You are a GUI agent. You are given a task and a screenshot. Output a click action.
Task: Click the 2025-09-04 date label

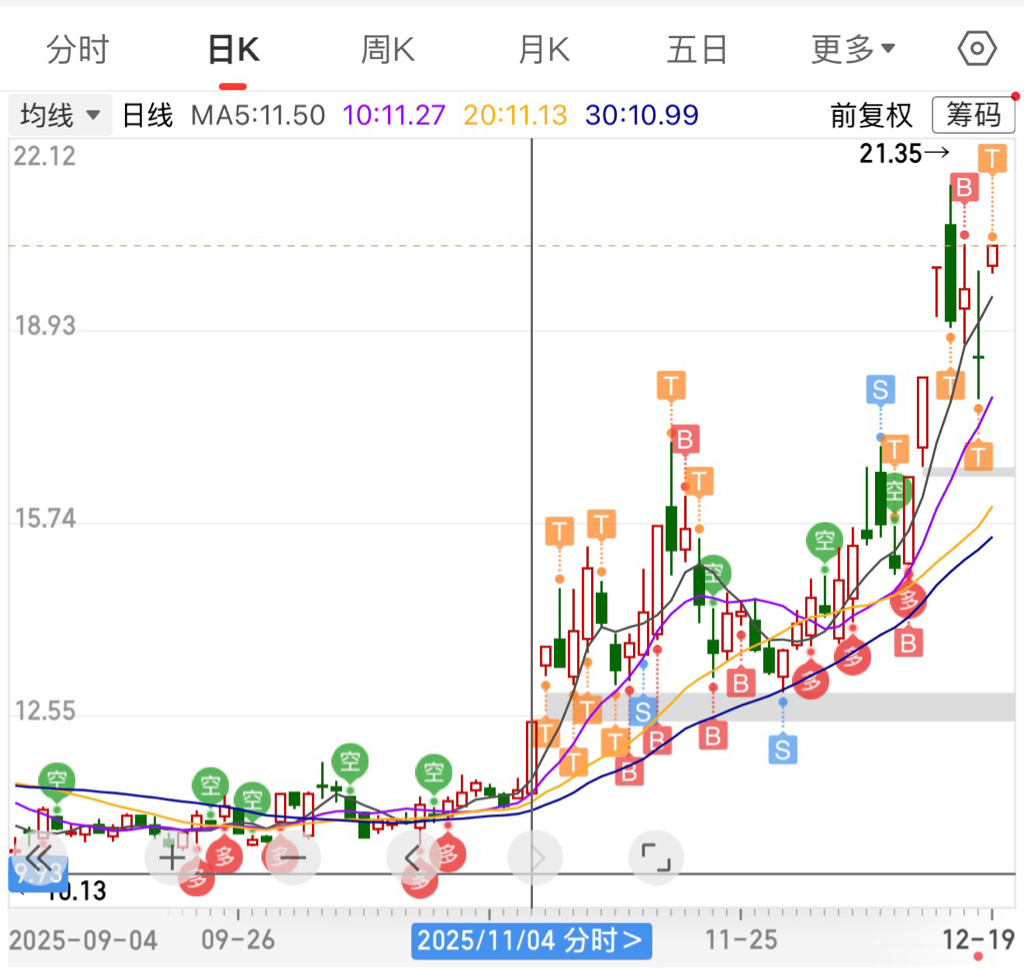[83, 941]
